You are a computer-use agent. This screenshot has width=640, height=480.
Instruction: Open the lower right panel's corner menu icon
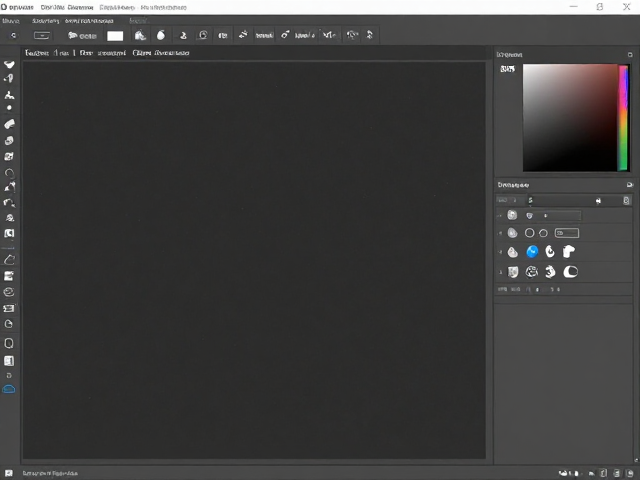point(629,185)
